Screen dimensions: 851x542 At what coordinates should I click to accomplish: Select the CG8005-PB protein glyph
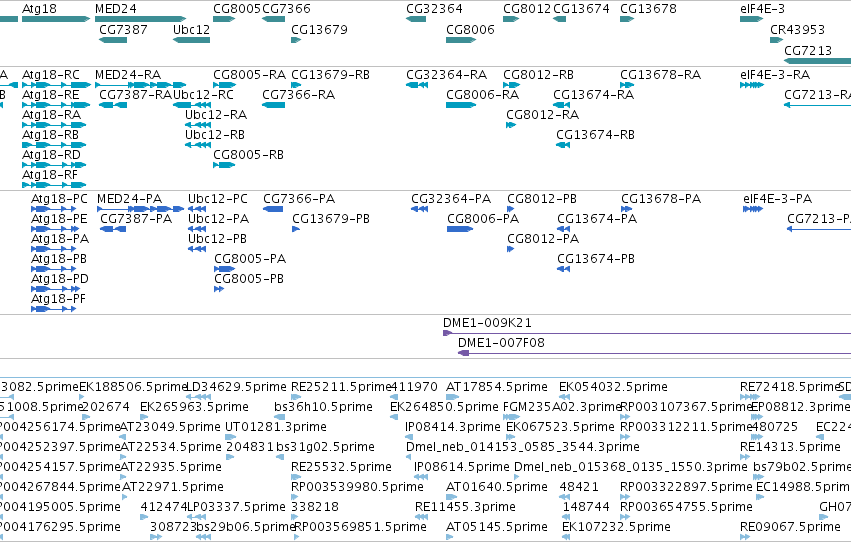[x=219, y=289]
